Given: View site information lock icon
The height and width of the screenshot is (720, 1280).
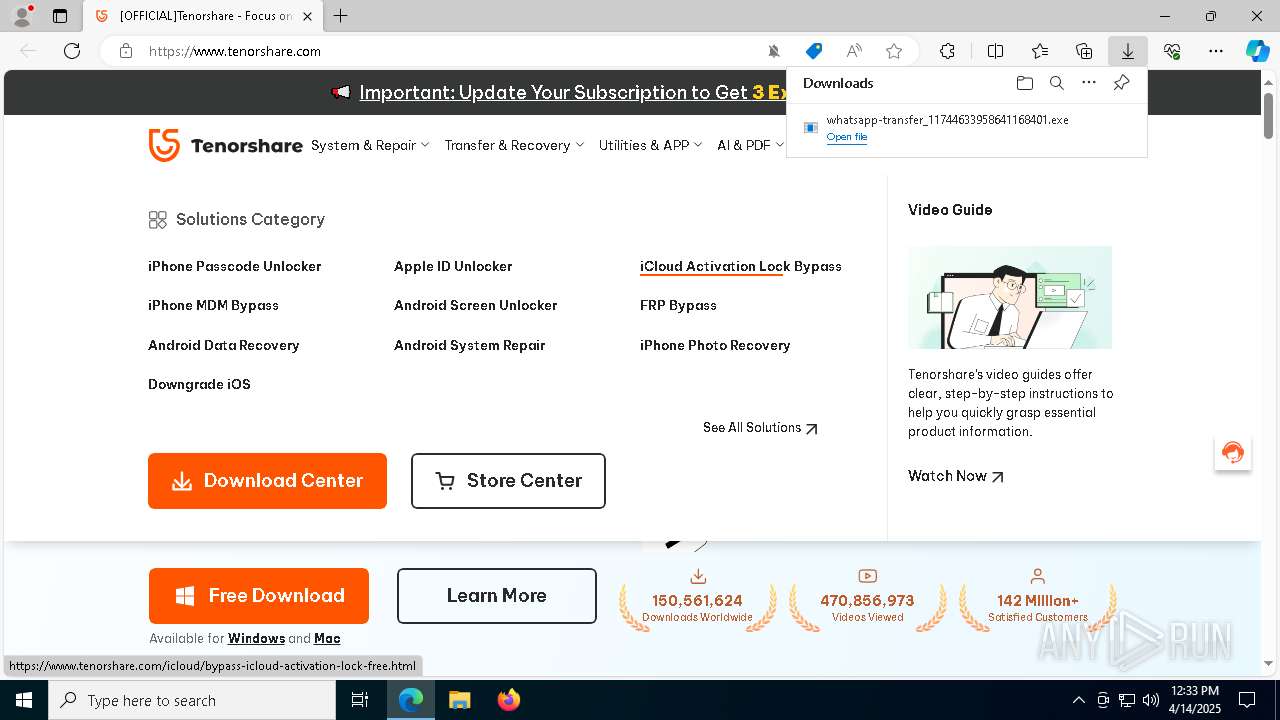Looking at the screenshot, I should click(x=126, y=51).
